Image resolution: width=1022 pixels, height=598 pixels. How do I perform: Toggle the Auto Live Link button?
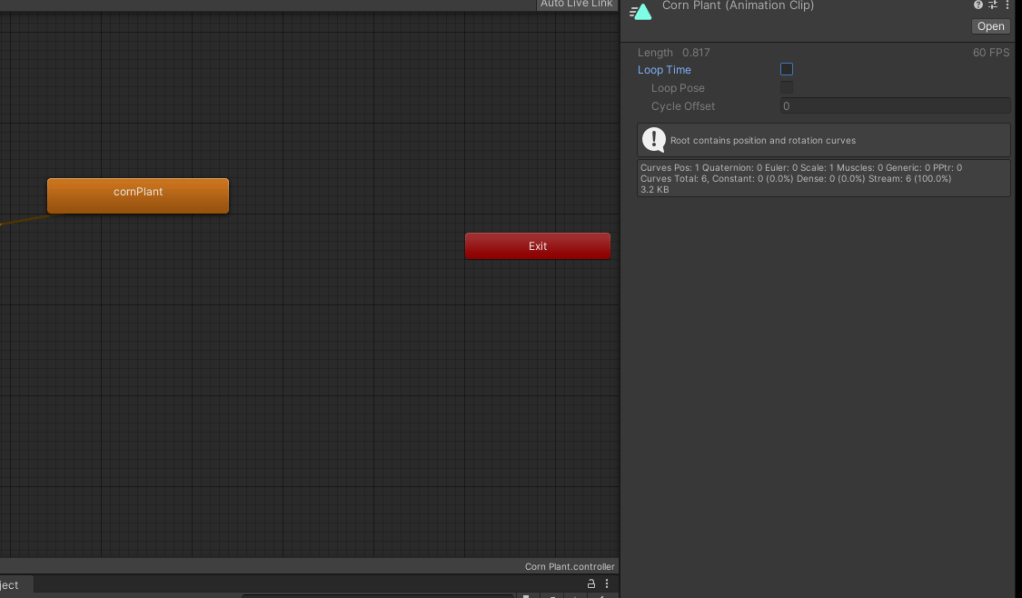point(576,4)
